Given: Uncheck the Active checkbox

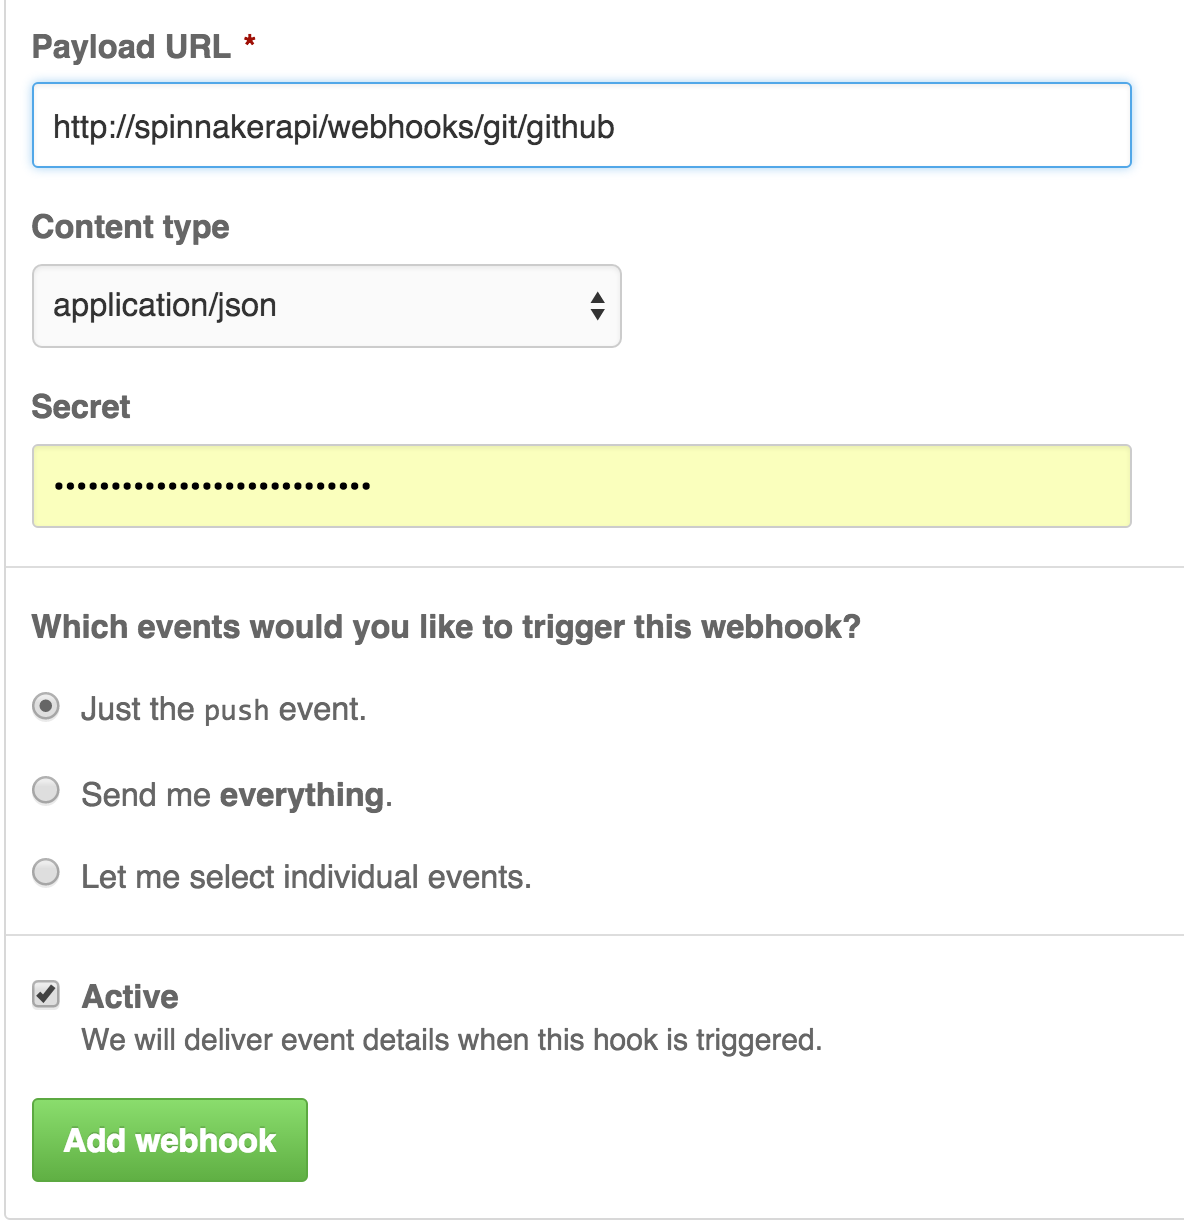Looking at the screenshot, I should [x=46, y=994].
